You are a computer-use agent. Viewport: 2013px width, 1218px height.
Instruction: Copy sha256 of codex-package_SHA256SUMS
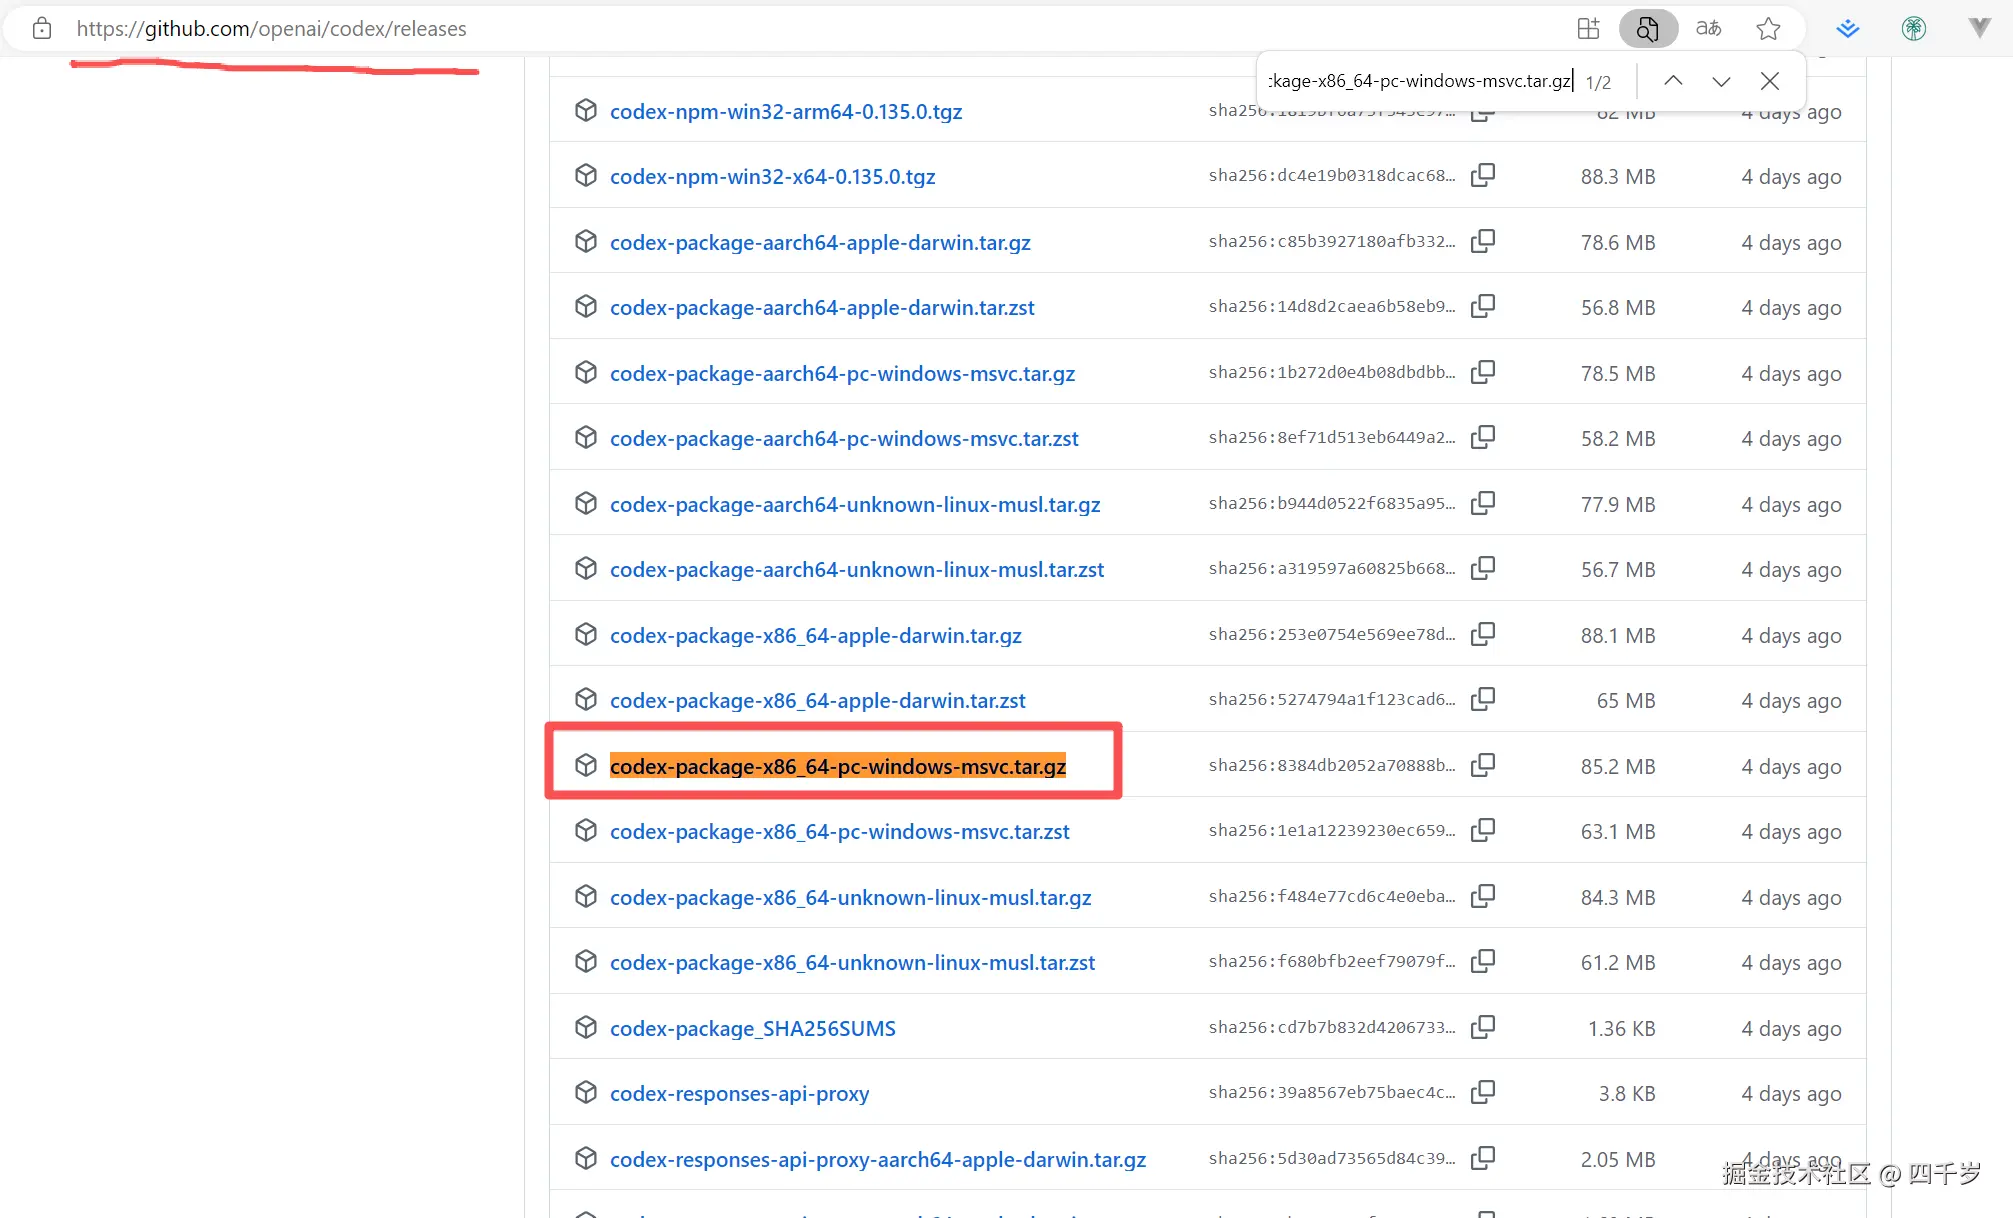coord(1483,1027)
